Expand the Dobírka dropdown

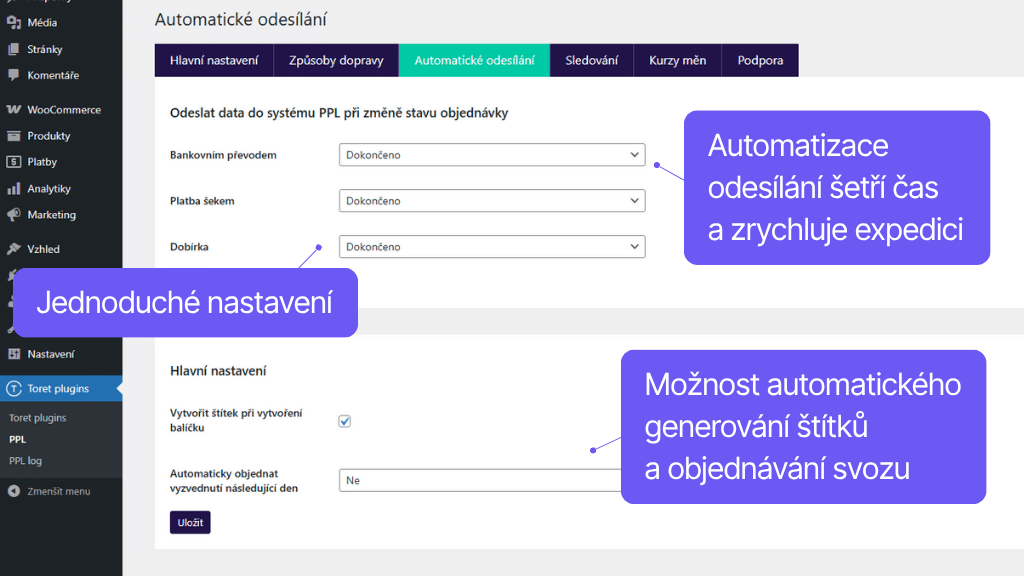[x=492, y=247]
